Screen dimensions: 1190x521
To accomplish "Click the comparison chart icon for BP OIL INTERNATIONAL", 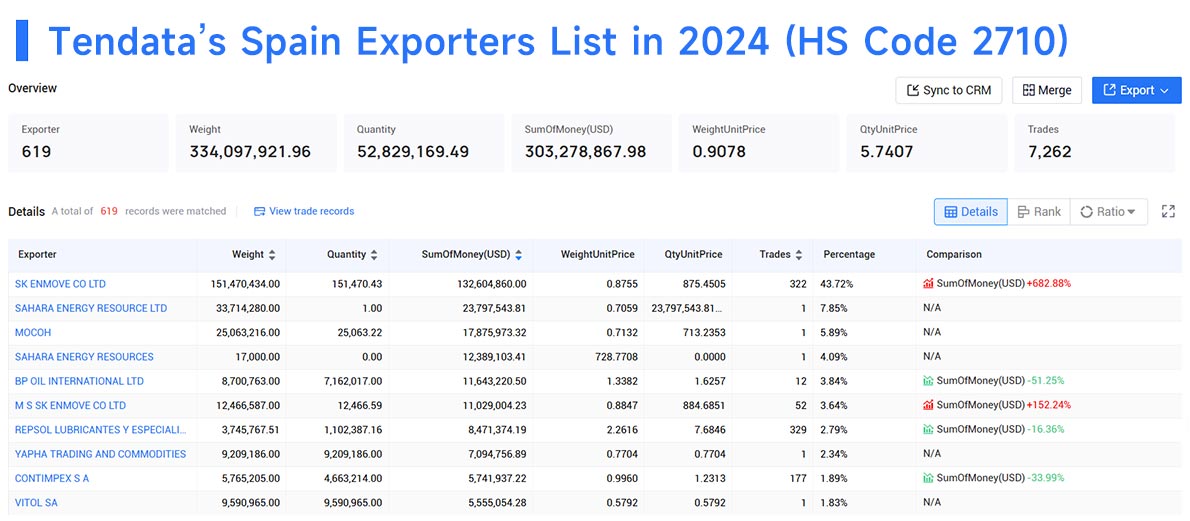I will [928, 380].
